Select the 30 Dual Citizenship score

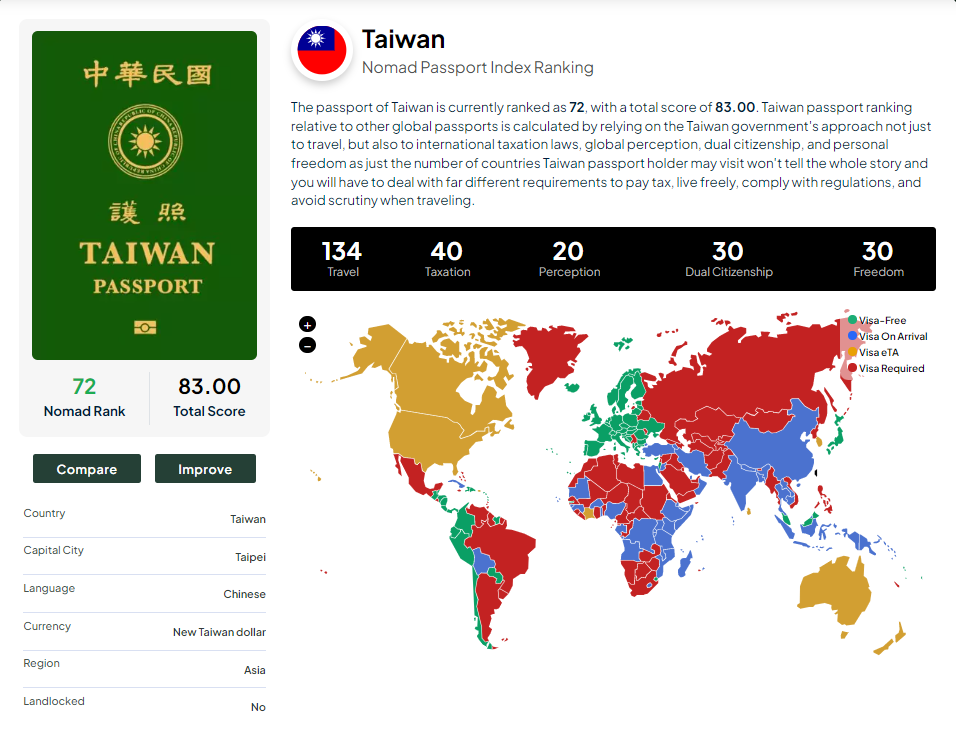click(x=729, y=259)
